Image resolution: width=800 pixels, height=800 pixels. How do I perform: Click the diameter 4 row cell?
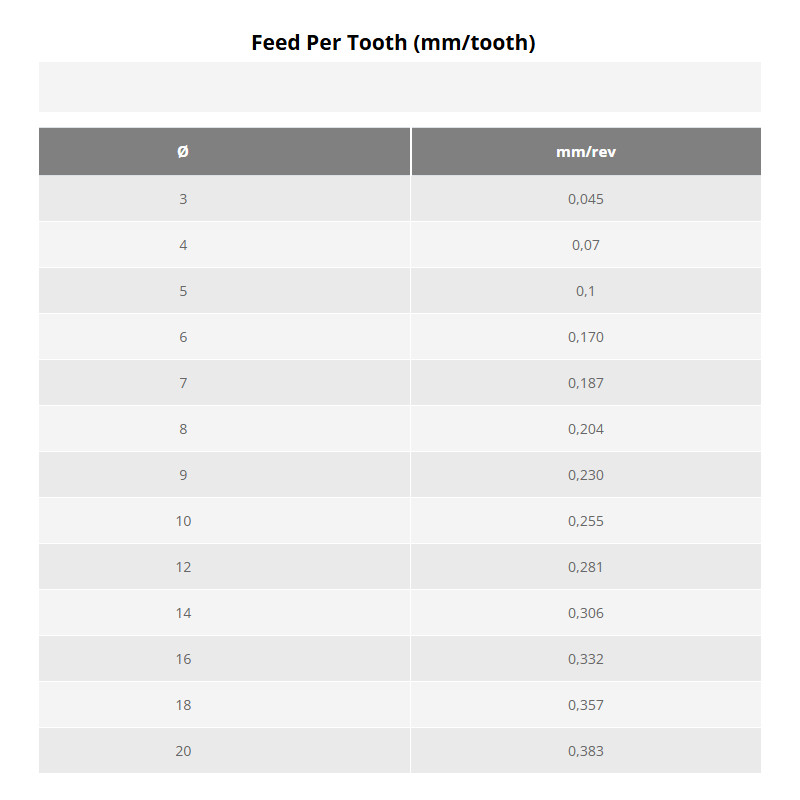pos(183,245)
